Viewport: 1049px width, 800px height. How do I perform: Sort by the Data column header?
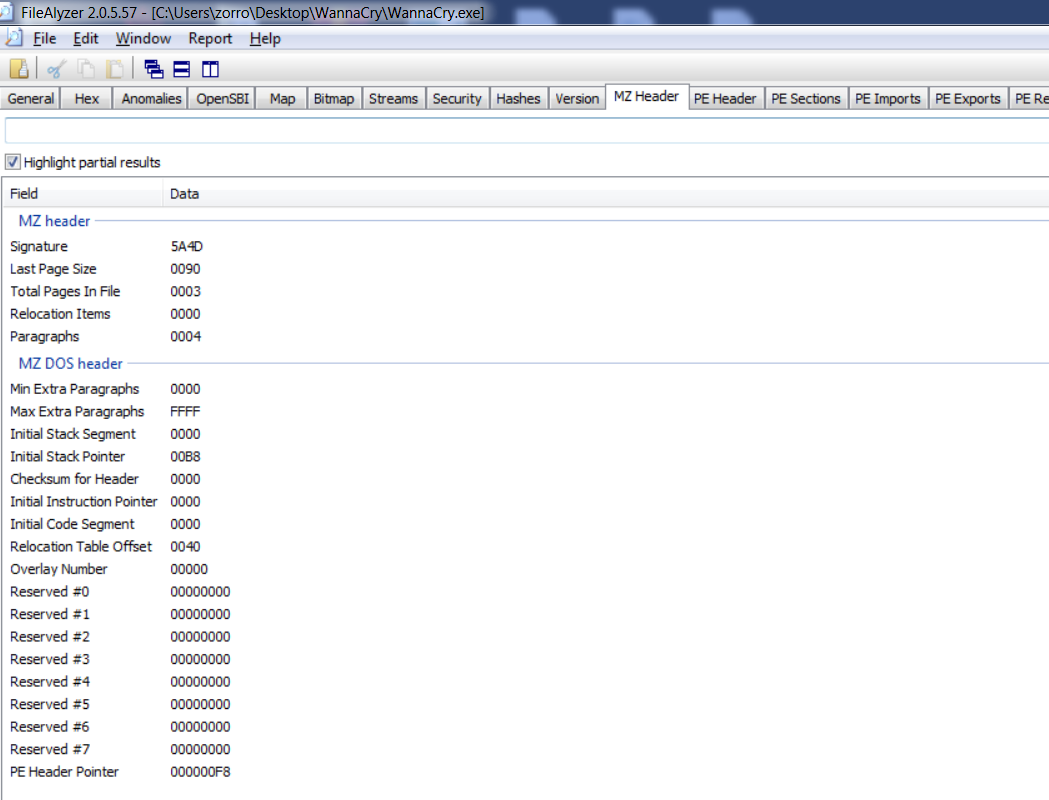click(x=605, y=194)
